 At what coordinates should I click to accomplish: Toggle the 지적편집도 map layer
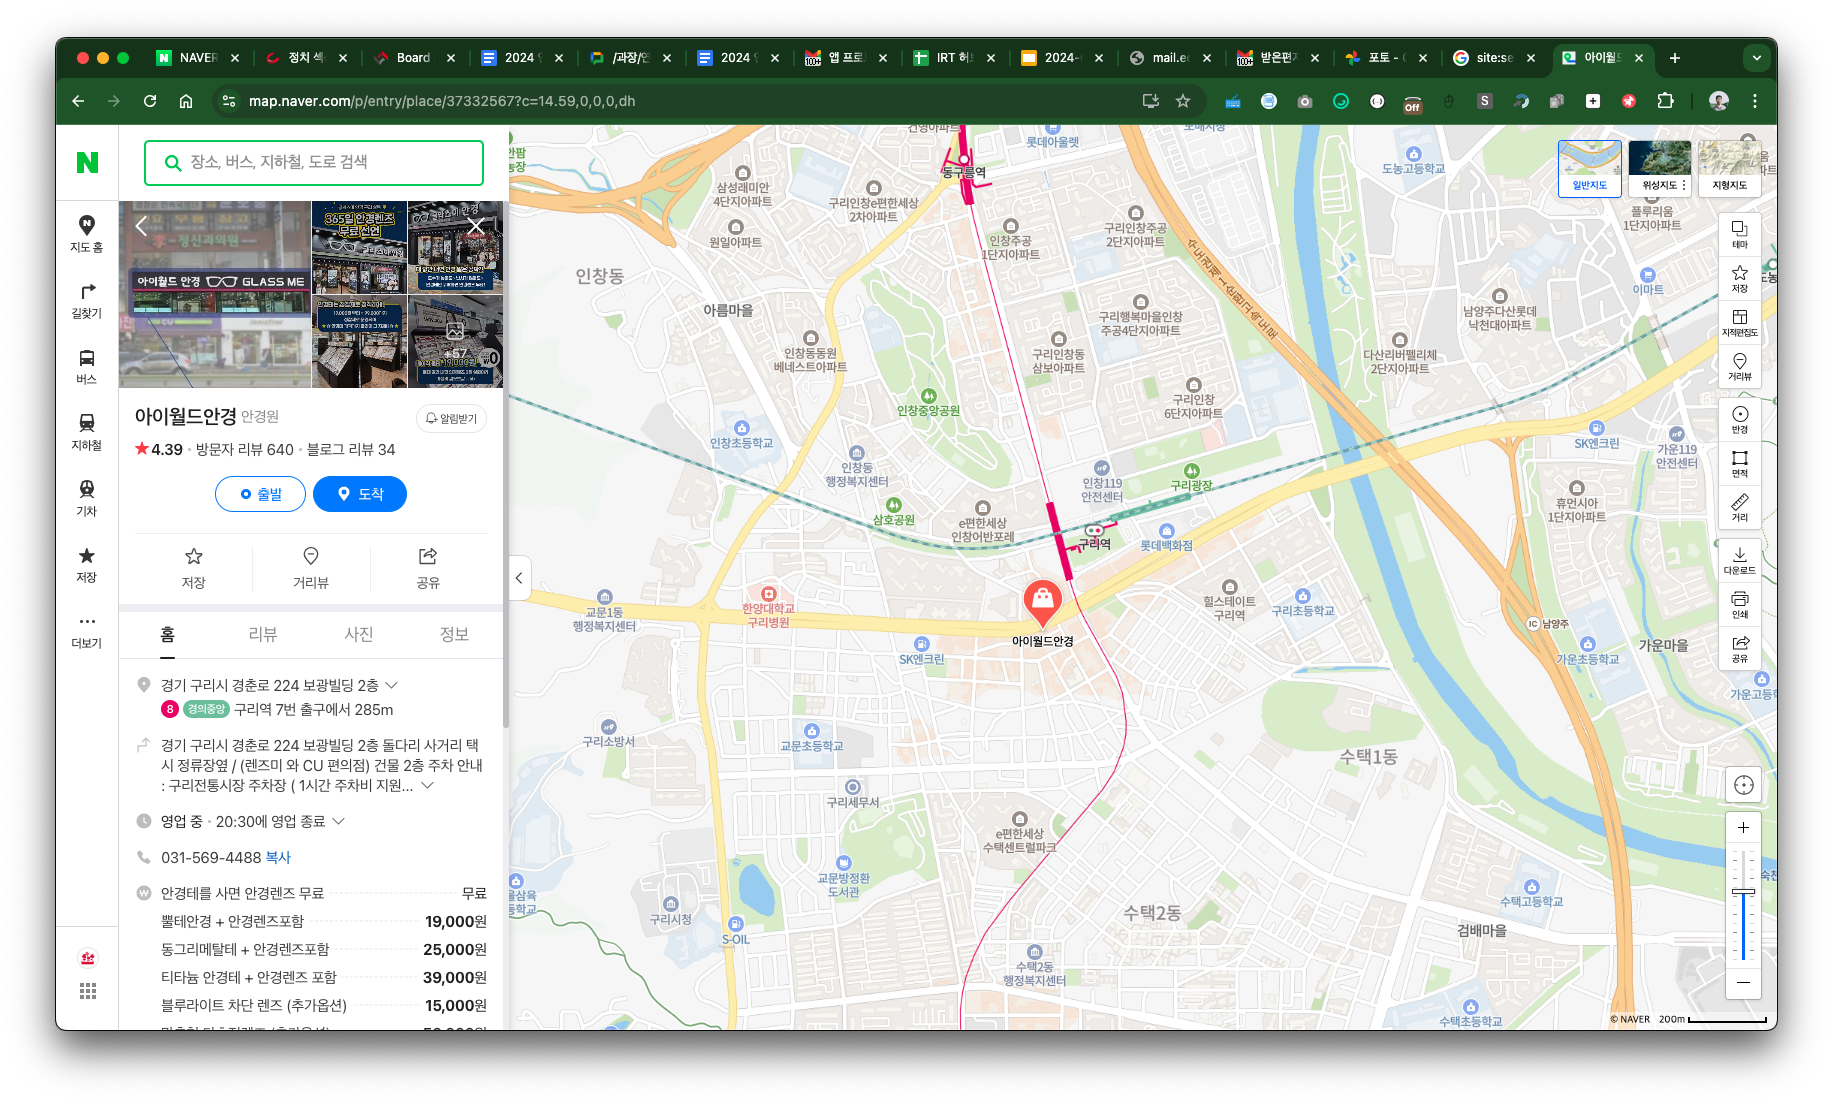click(x=1740, y=323)
